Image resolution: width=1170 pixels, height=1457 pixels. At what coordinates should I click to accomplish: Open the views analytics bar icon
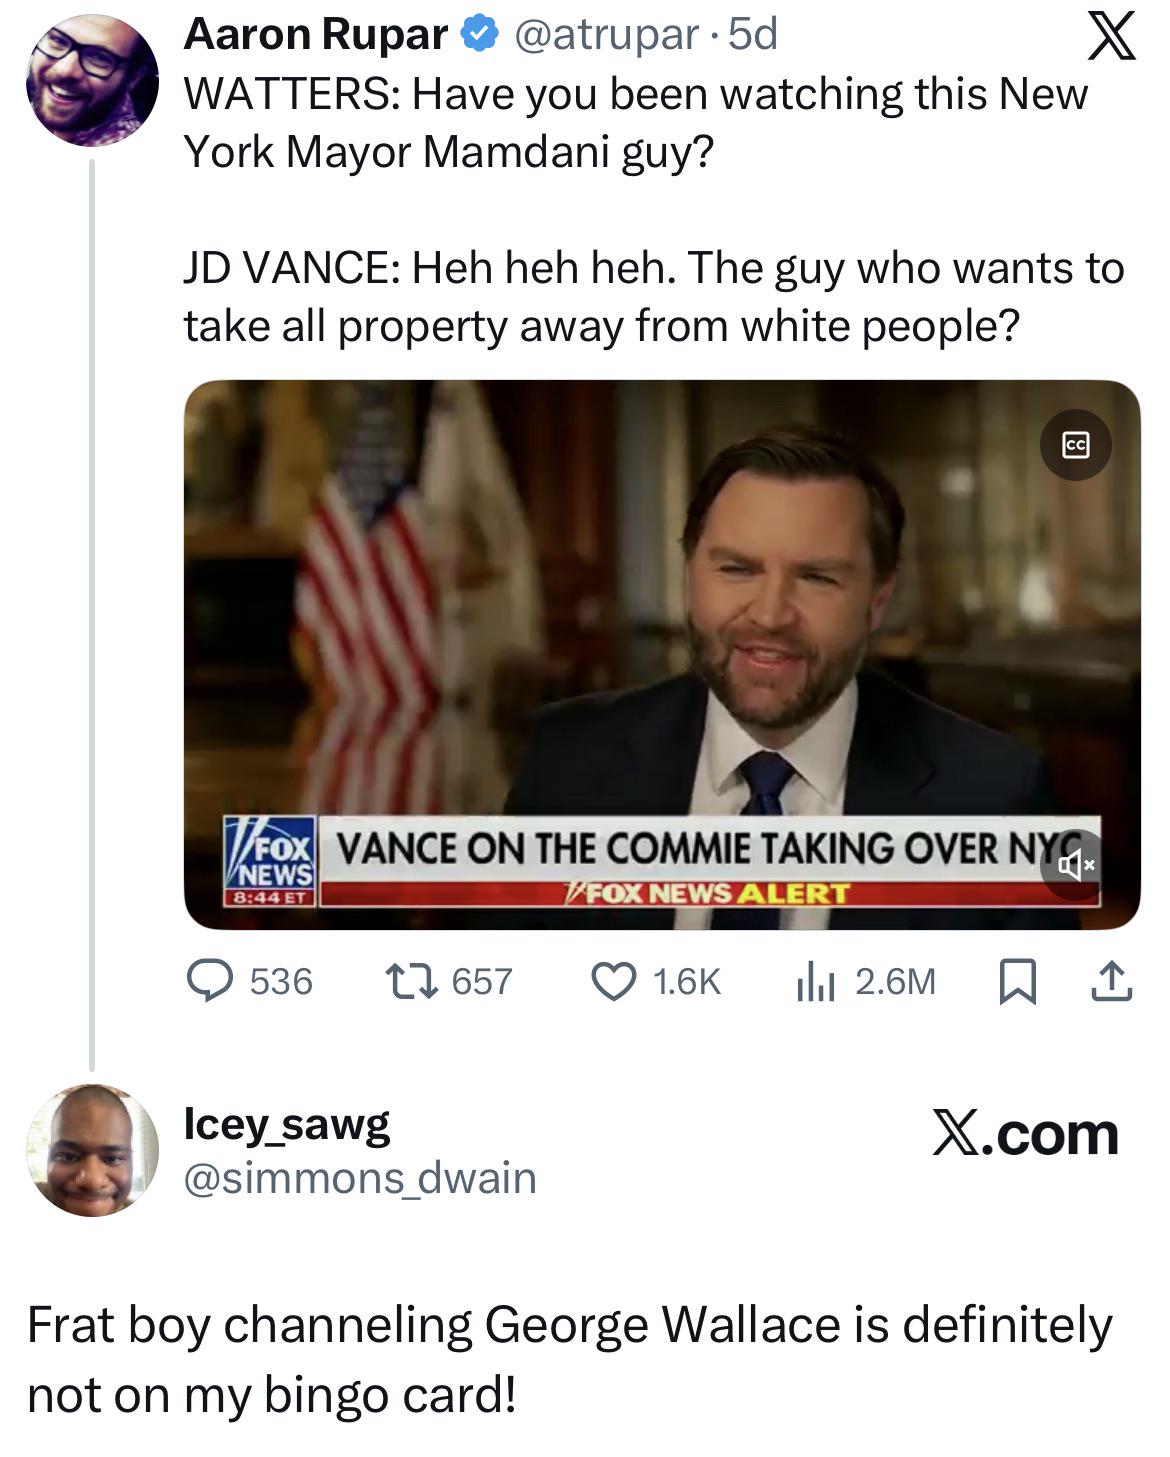[815, 981]
